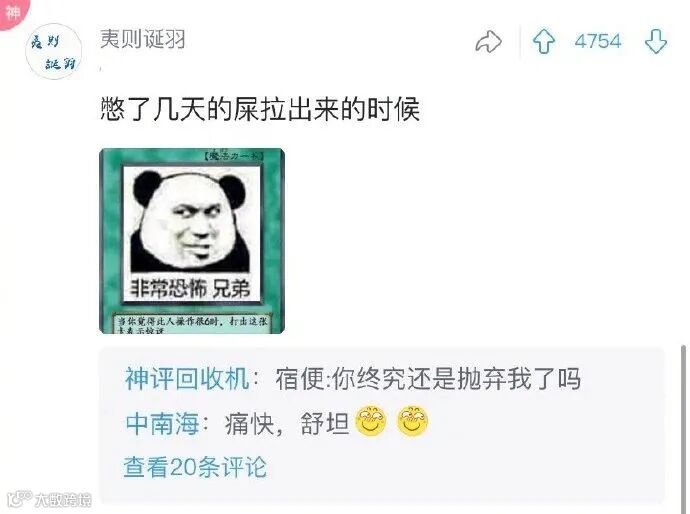This screenshot has width=690, height=514.
Task: Click comment text 宿便:你终究还是抛弃我了吗
Action: pos(428,378)
